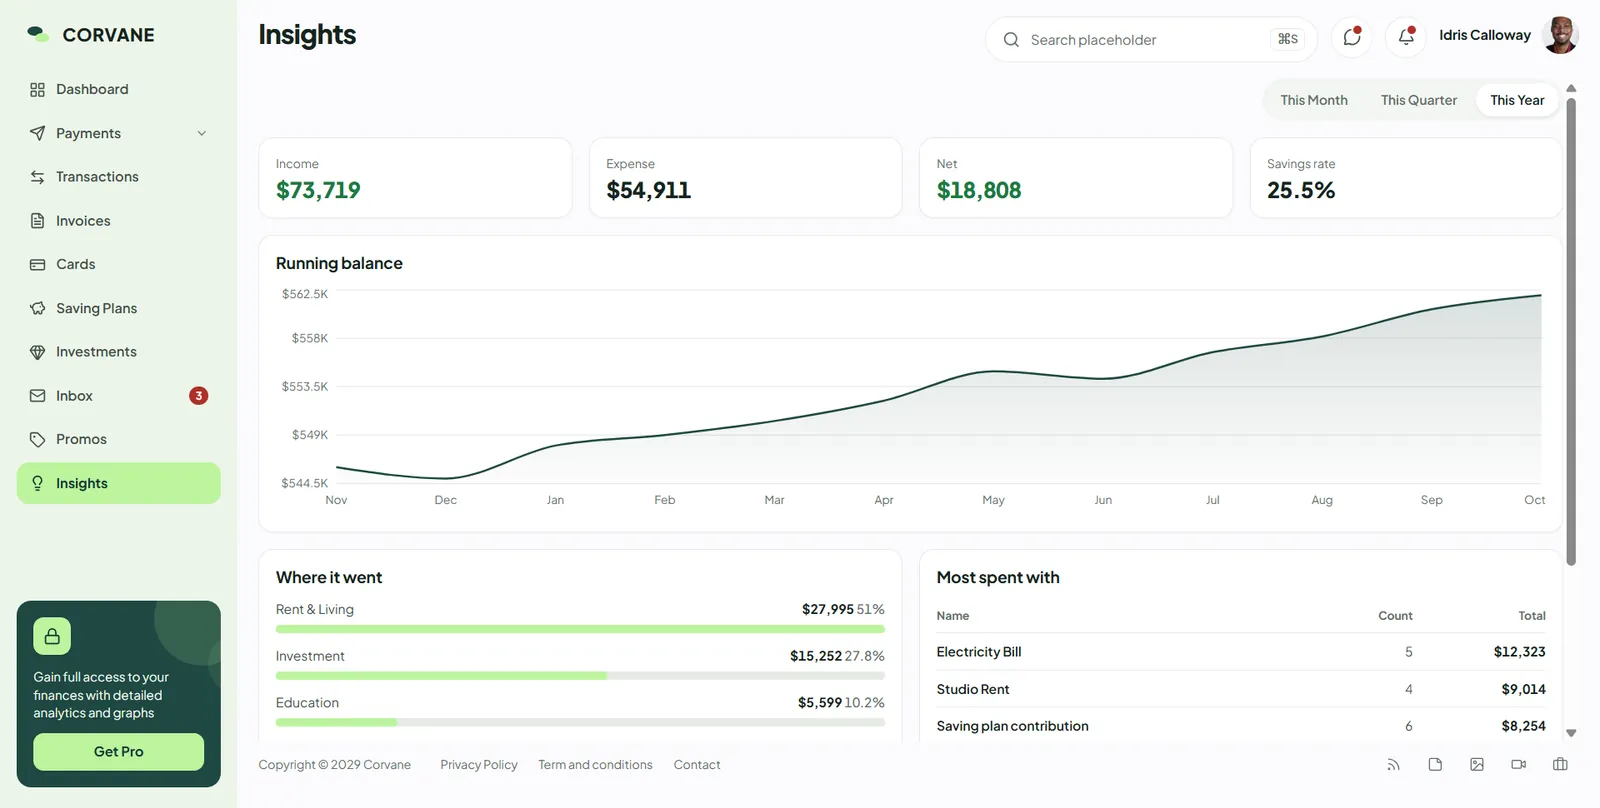This screenshot has width=1600, height=808.
Task: Click the image icon in footer
Action: (x=1477, y=765)
